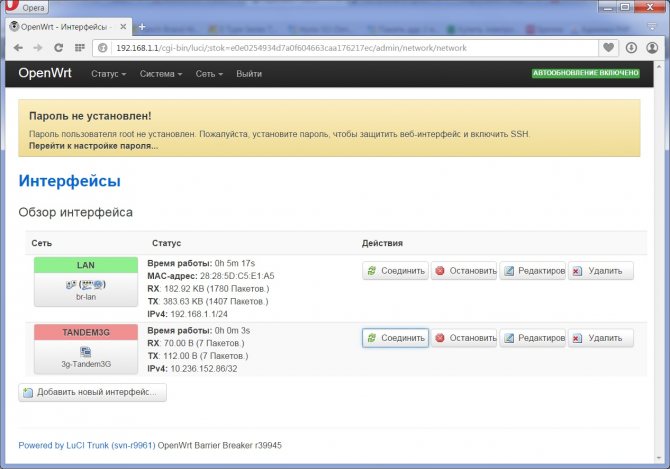Click the tab menu icon at tab bar end
Image resolution: width=670 pixels, height=469 pixels.
(x=652, y=27)
